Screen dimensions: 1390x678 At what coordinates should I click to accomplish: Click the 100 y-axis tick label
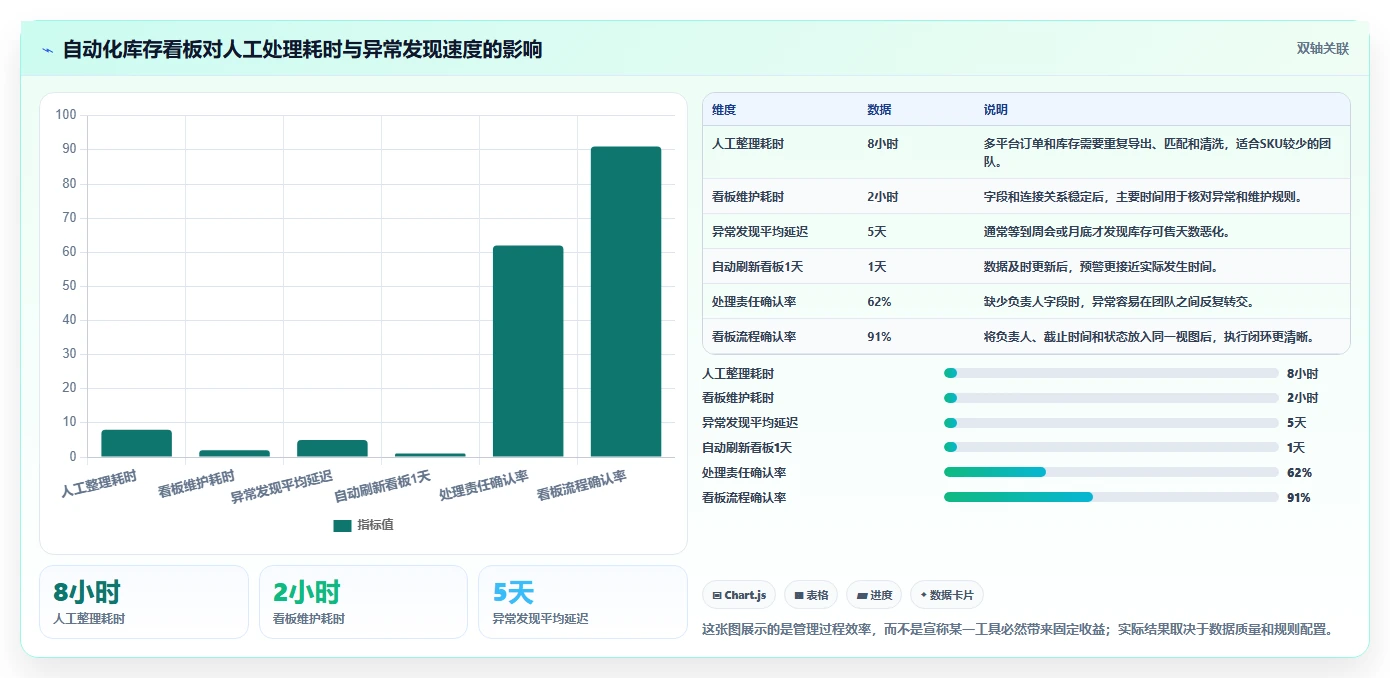(x=66, y=115)
